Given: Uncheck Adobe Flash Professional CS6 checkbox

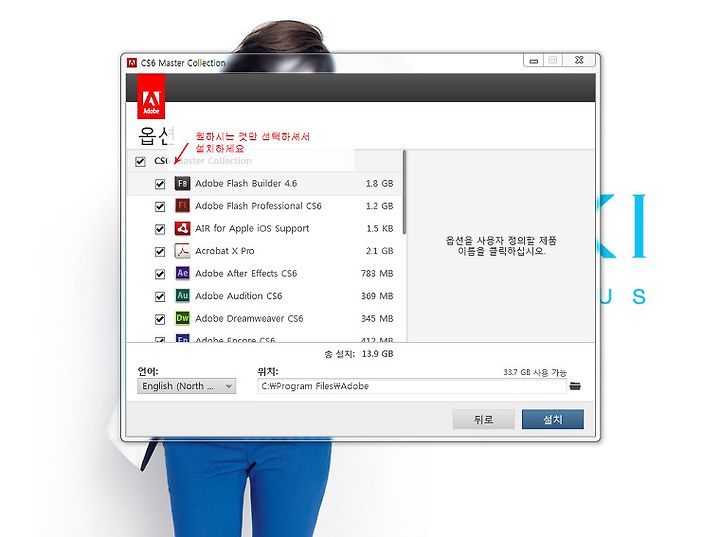Looking at the screenshot, I should pos(160,206).
